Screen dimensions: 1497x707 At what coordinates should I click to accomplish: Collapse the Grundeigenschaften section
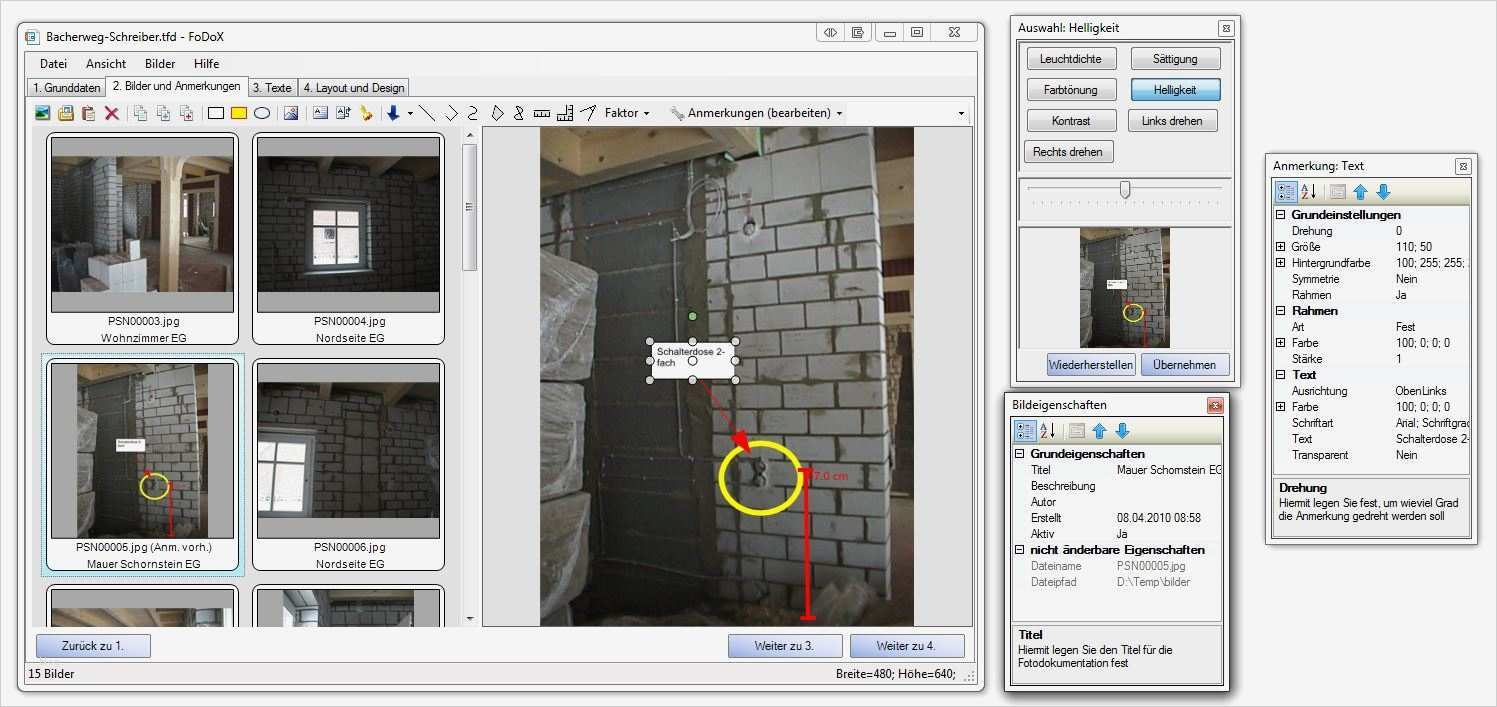tap(1020, 454)
